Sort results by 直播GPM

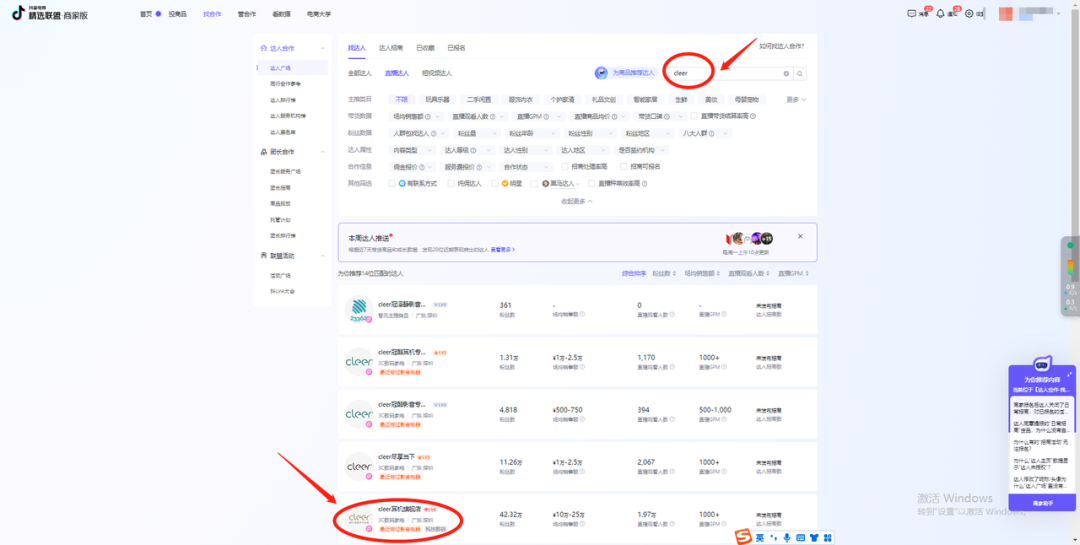[x=793, y=274]
